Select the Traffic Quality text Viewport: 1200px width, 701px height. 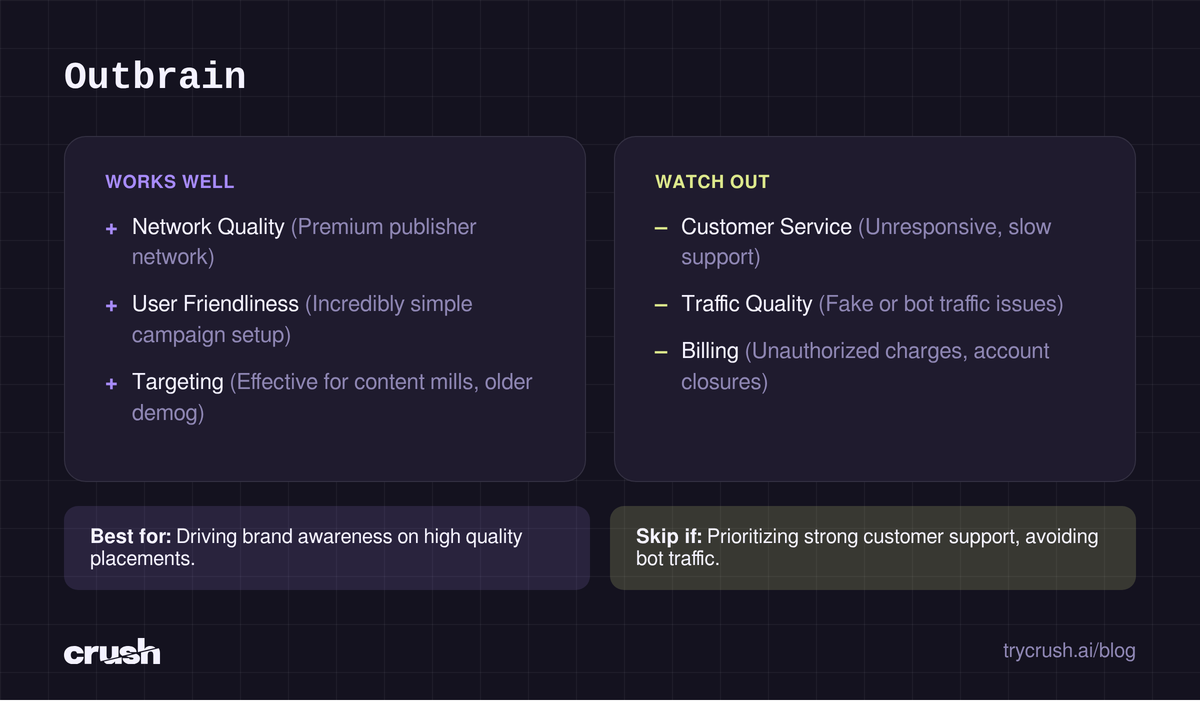pos(747,303)
